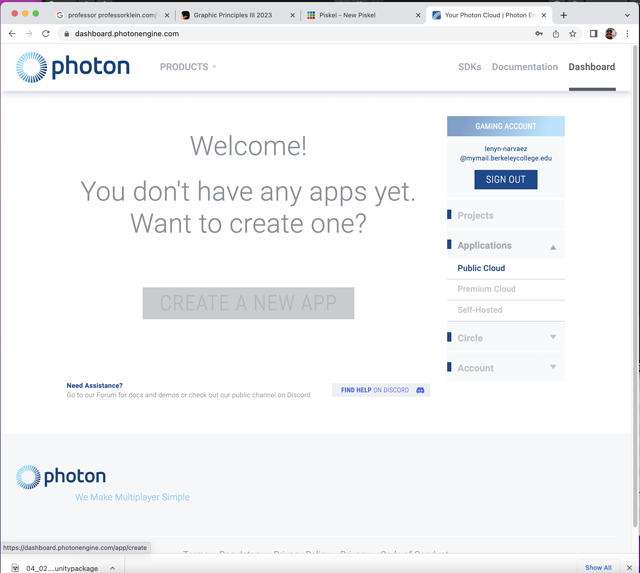Click the 'We Make Multiplayer Simple' tagline
This screenshot has width=640, height=573.
click(x=132, y=497)
